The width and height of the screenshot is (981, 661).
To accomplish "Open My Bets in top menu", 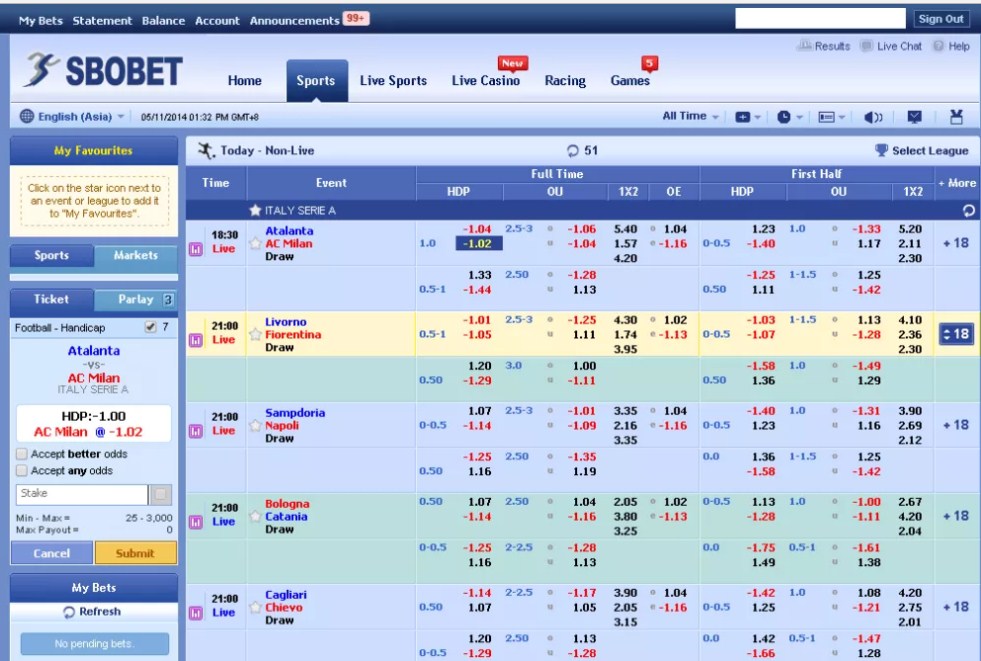I will pos(41,21).
